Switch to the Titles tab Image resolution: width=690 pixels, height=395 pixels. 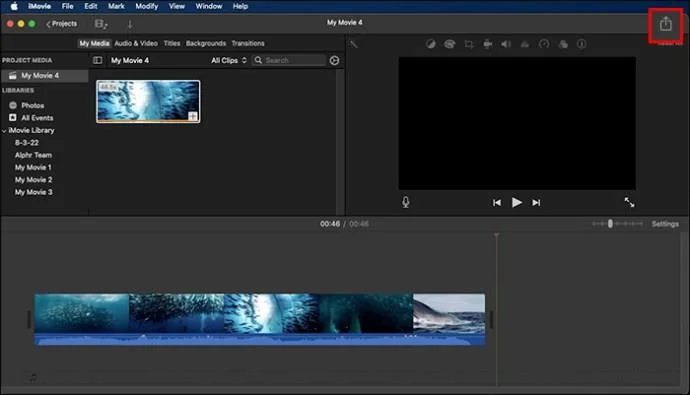(x=172, y=43)
